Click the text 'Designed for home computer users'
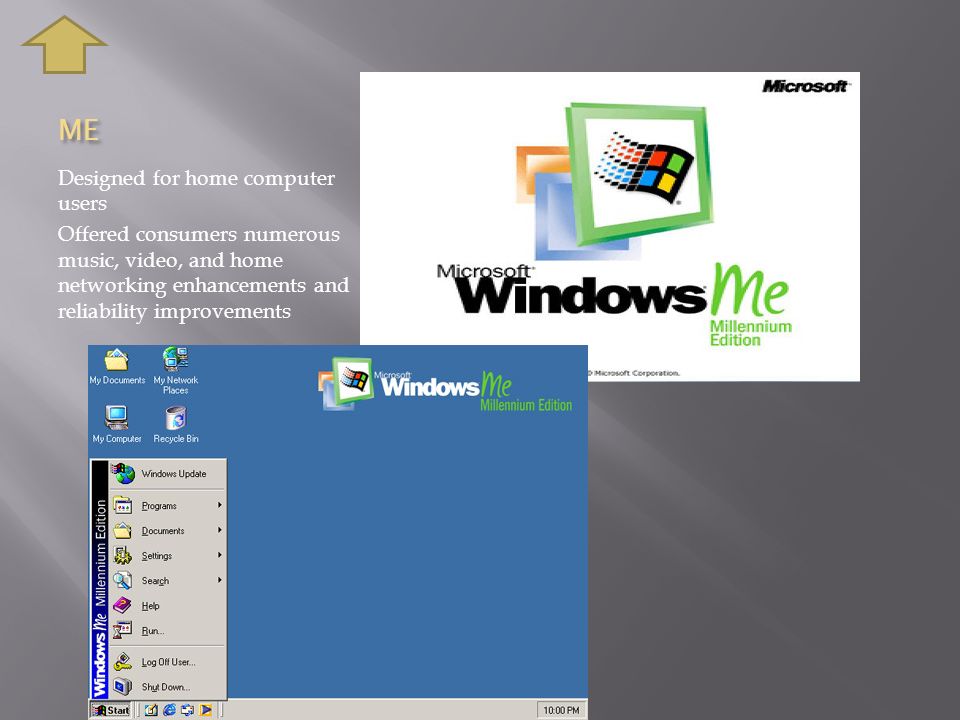Image resolution: width=960 pixels, height=720 pixels. coord(197,190)
